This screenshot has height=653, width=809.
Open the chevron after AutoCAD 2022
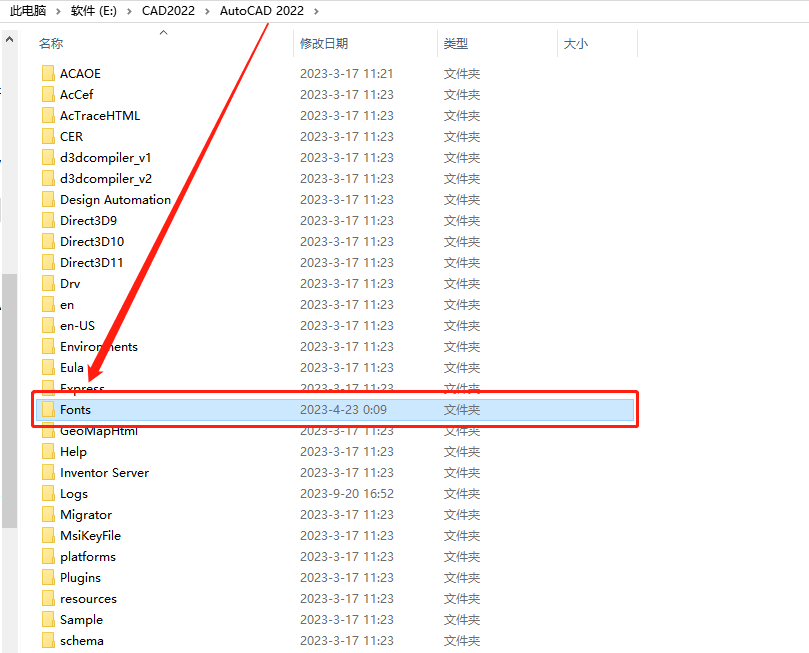pyautogui.click(x=316, y=11)
